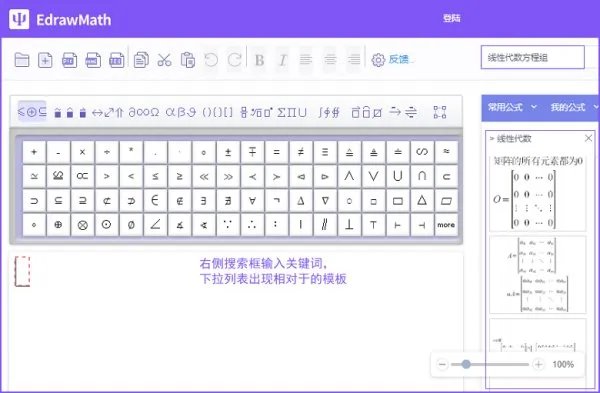This screenshot has width=600, height=393.
Task: Insert the circled times (⊗) symbol
Action: [x=82, y=225]
